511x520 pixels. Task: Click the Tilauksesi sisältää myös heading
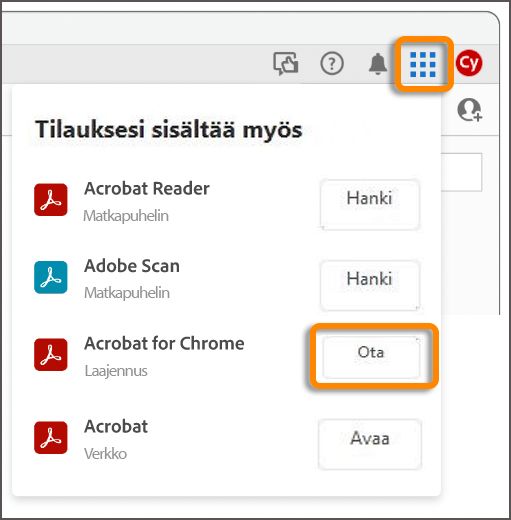tap(169, 129)
